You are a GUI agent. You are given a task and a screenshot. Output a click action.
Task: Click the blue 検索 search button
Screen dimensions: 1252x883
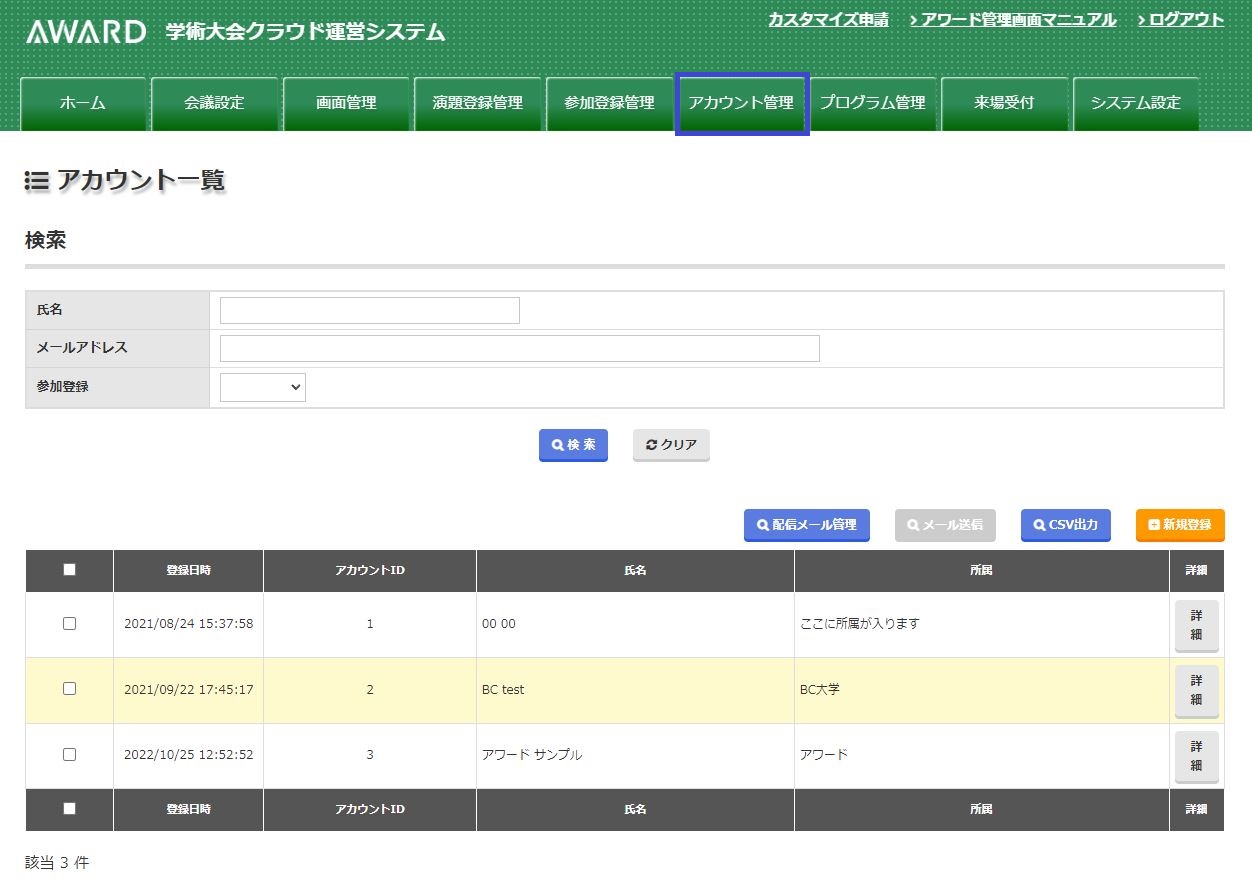point(573,445)
